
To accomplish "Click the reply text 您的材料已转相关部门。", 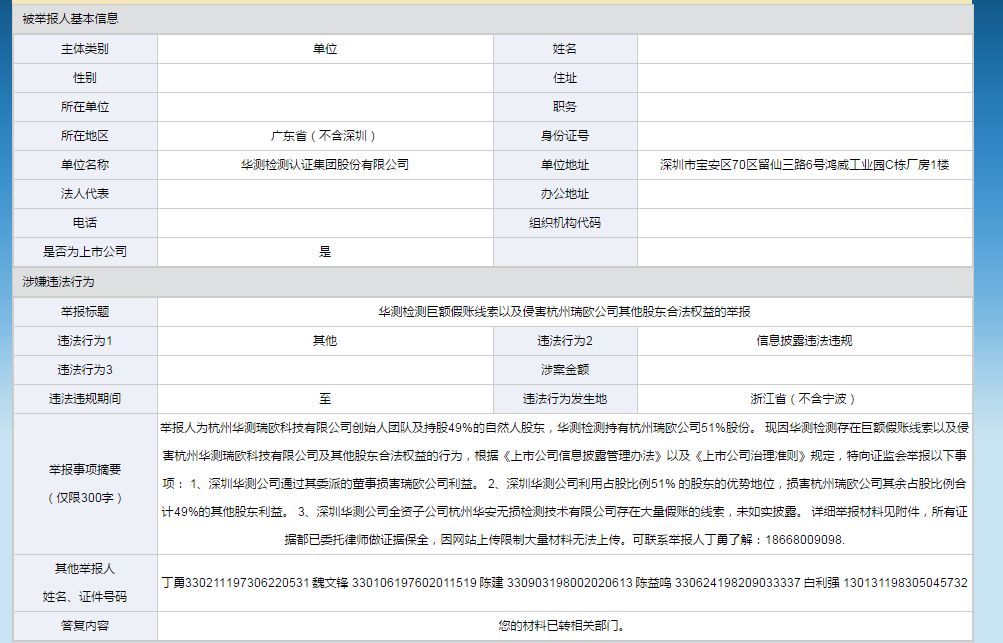I will point(564,626).
